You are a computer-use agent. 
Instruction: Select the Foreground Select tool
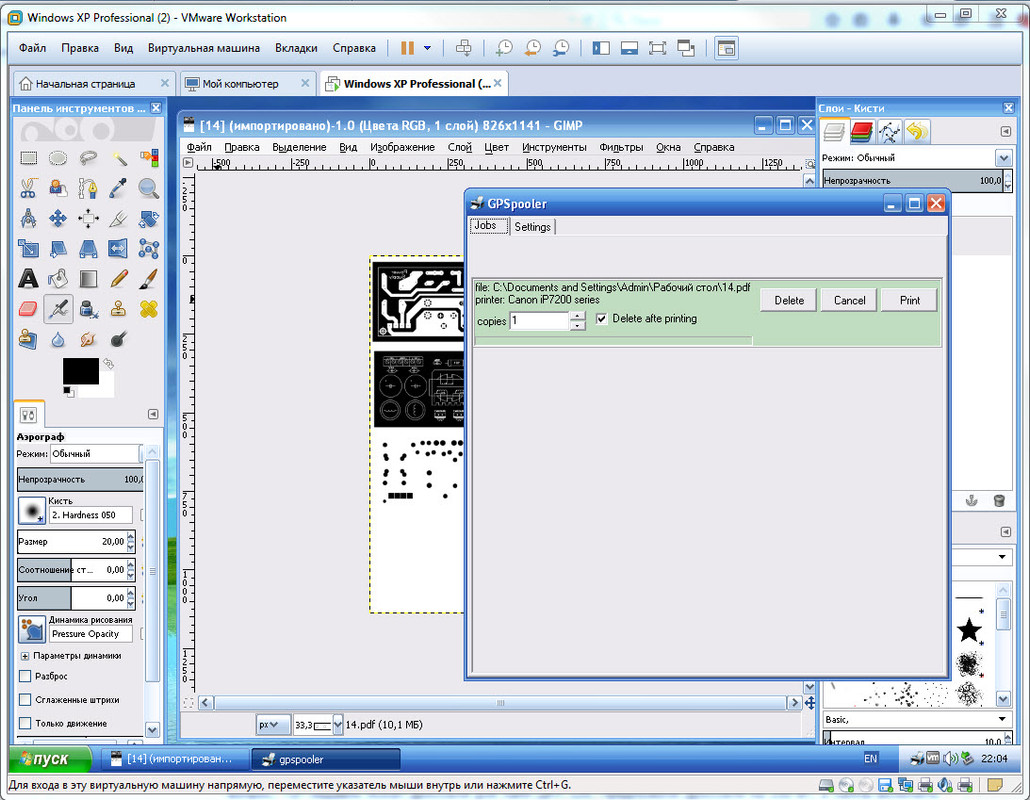[x=58, y=189]
